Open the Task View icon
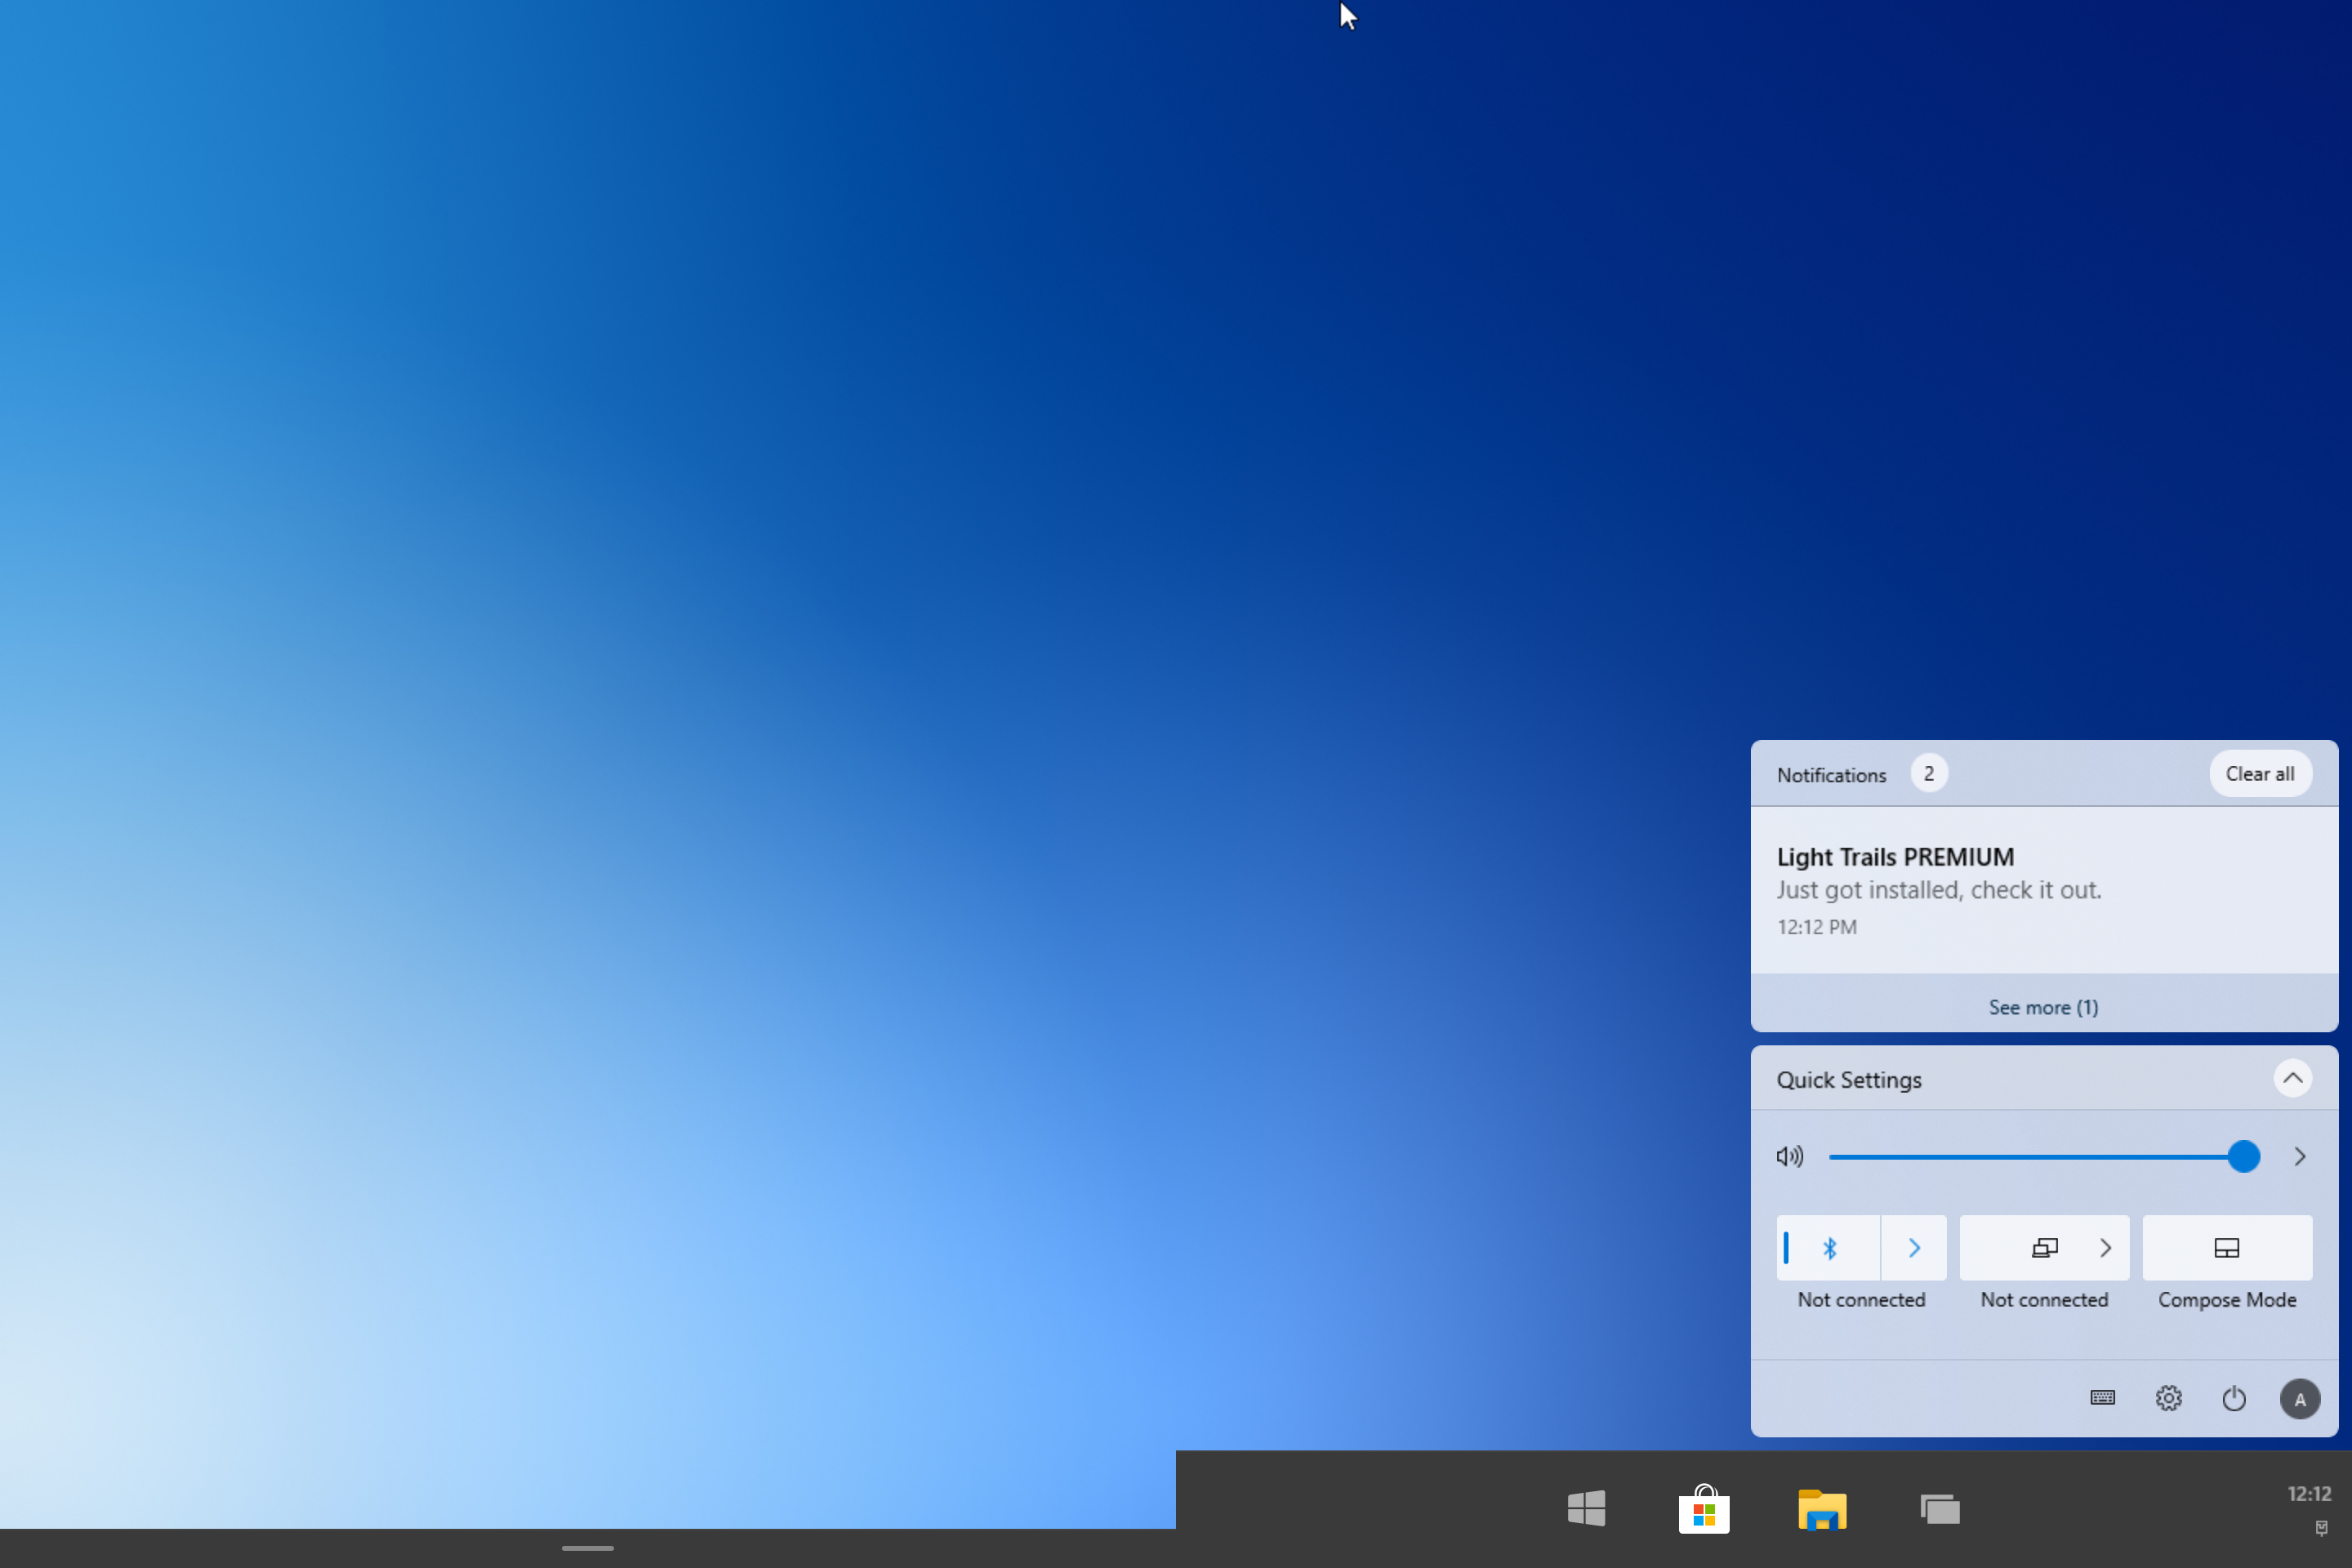Image resolution: width=2352 pixels, height=1568 pixels. [x=1940, y=1509]
